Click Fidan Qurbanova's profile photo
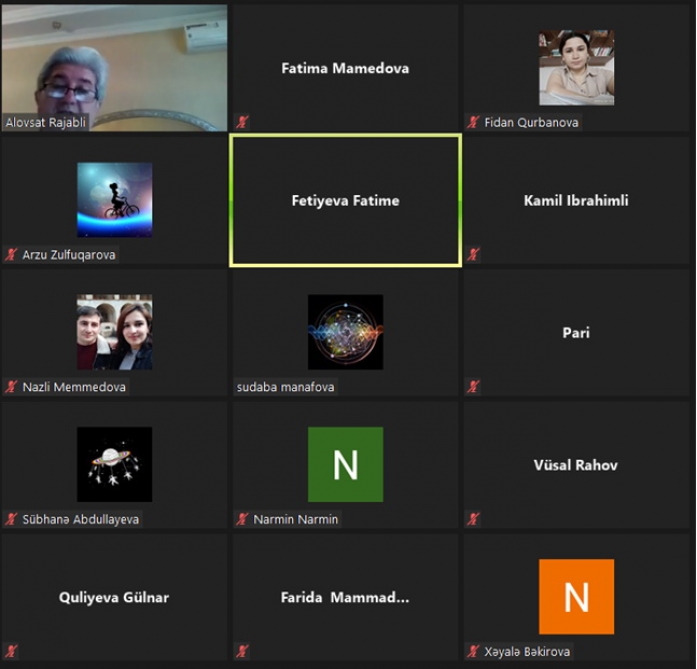Image resolution: width=697 pixels, height=669 pixels. [x=577, y=68]
